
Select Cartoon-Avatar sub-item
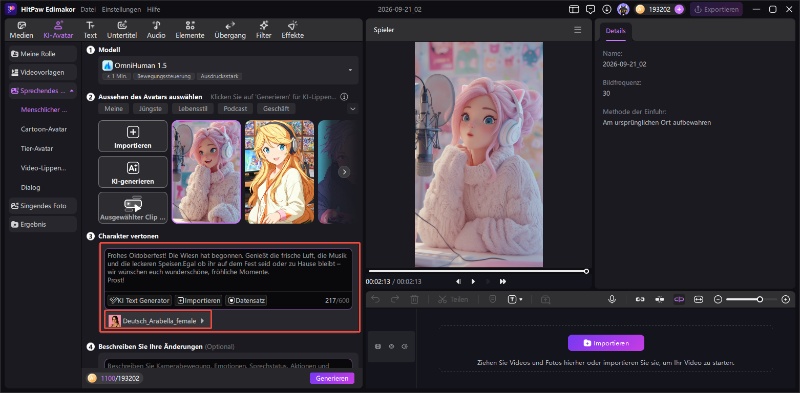click(44, 129)
